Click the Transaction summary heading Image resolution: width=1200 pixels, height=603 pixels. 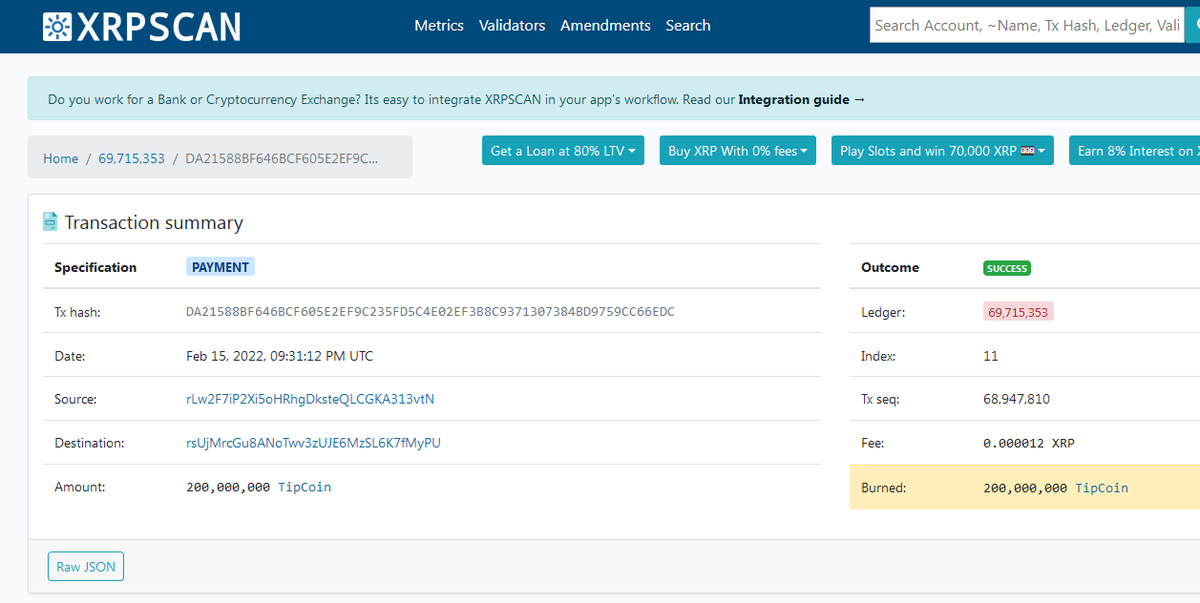click(154, 223)
